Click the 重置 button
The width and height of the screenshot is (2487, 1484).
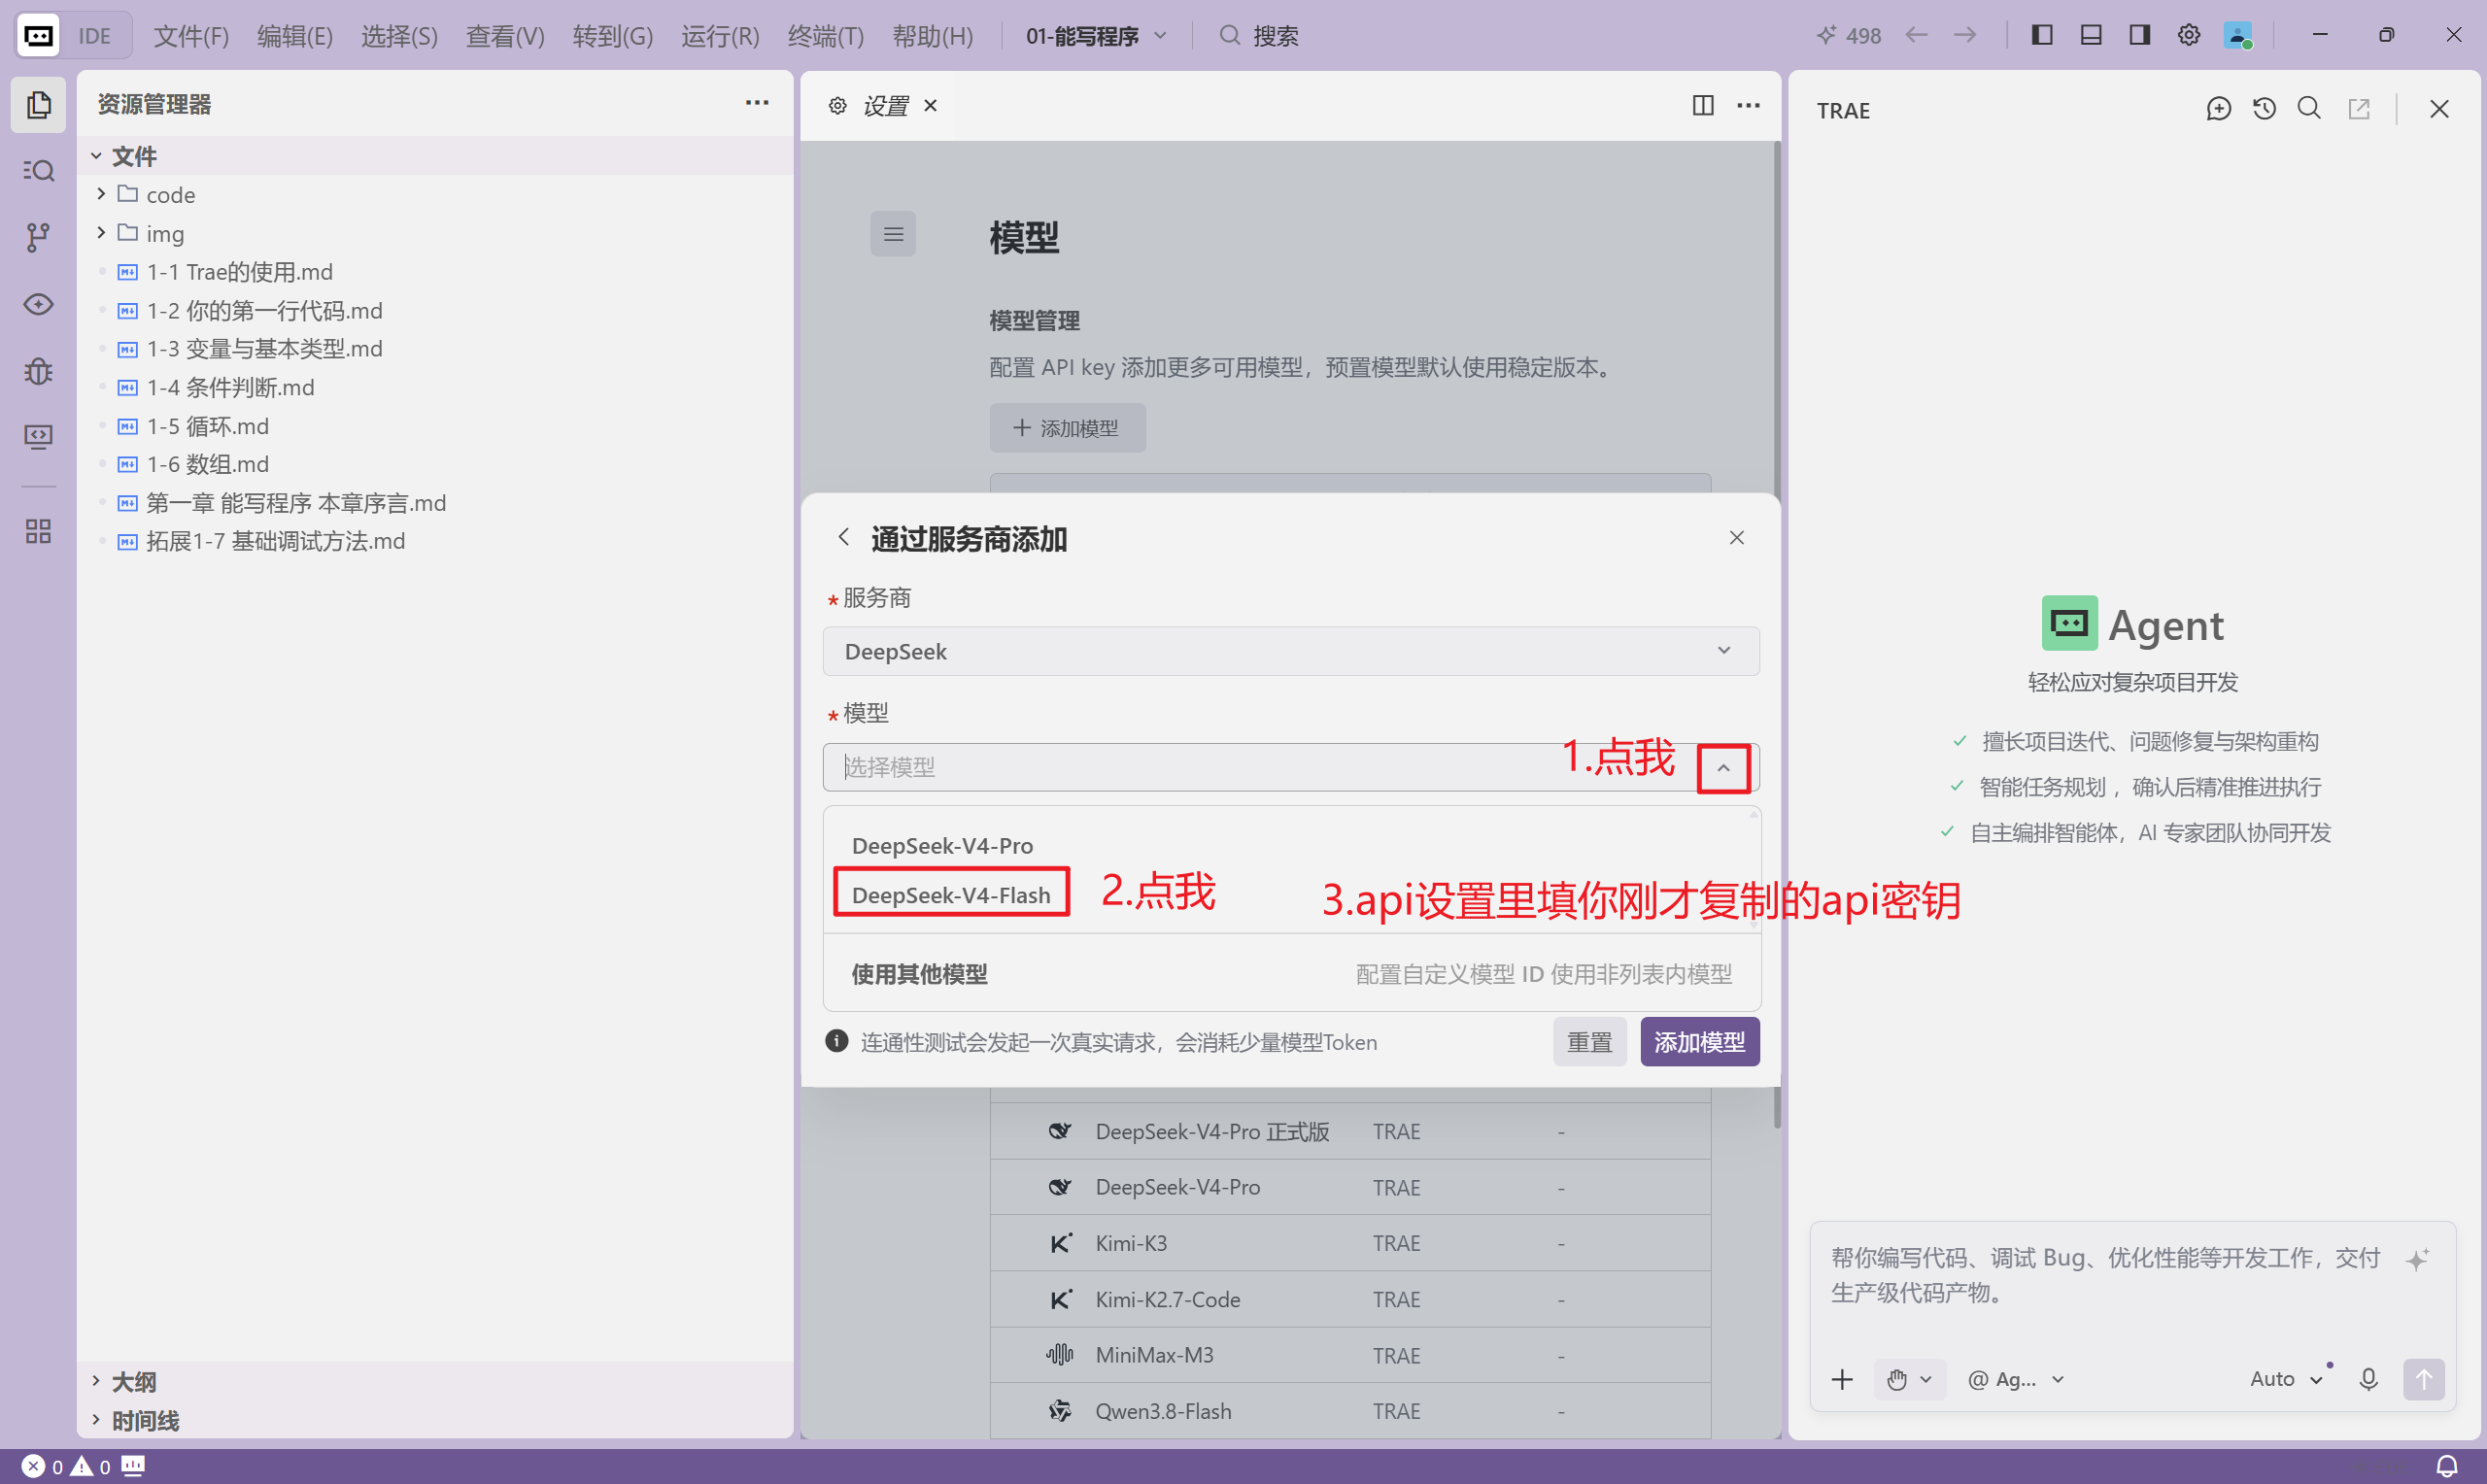click(1589, 1042)
